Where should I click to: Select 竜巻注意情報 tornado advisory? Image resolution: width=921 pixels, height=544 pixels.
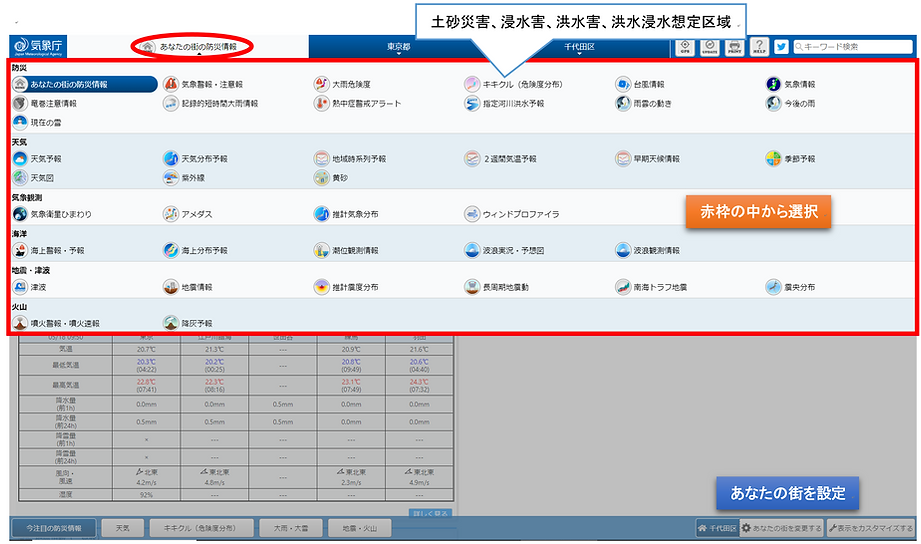[x=45, y=103]
